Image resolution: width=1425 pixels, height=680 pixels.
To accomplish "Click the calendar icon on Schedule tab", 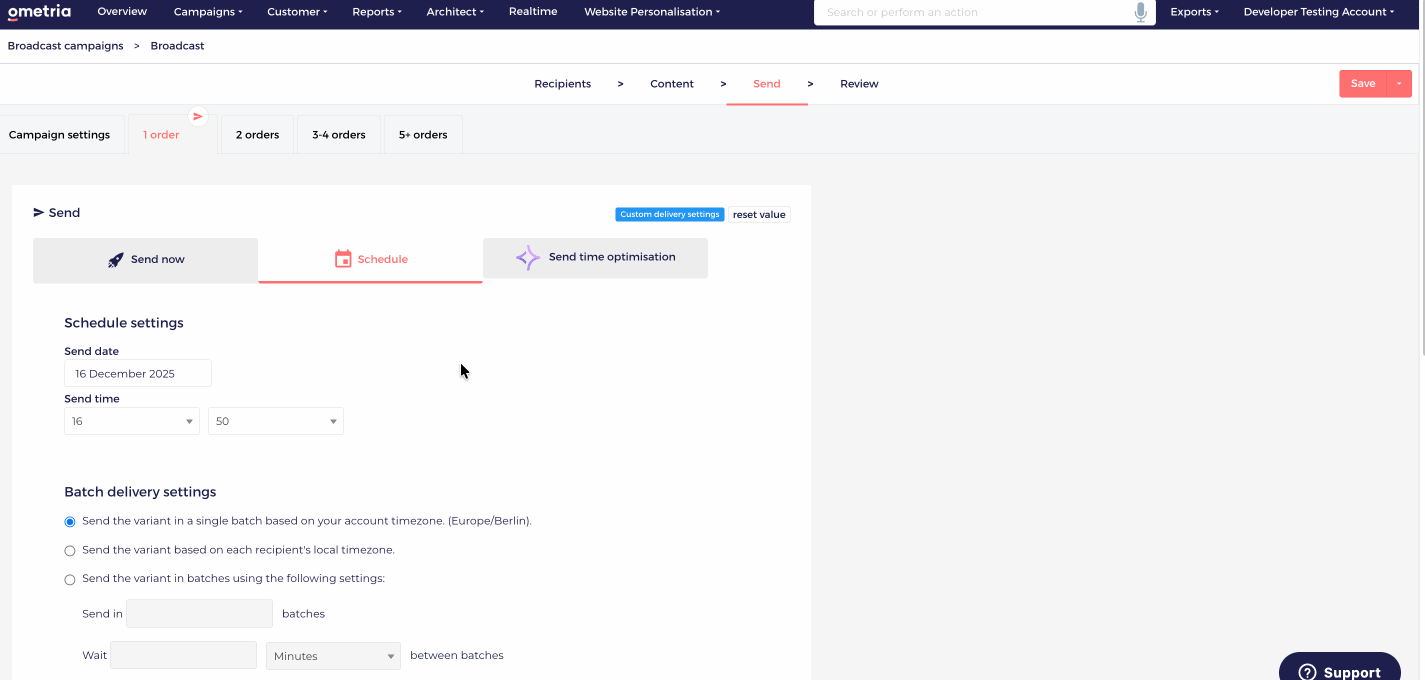I will coord(343,259).
